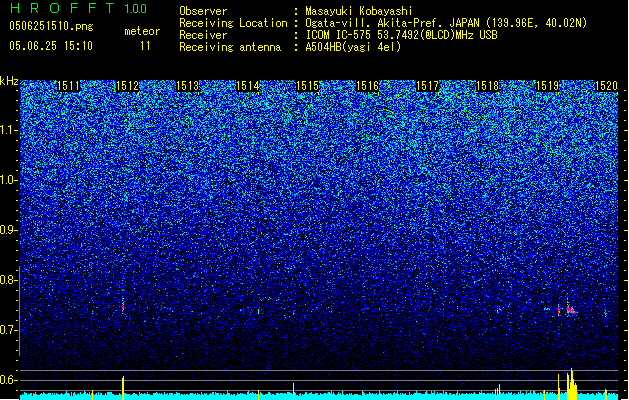Click the HROFFT 1.0.0 title text
Image resolution: width=629 pixels, height=400 pixels.
(x=79, y=8)
